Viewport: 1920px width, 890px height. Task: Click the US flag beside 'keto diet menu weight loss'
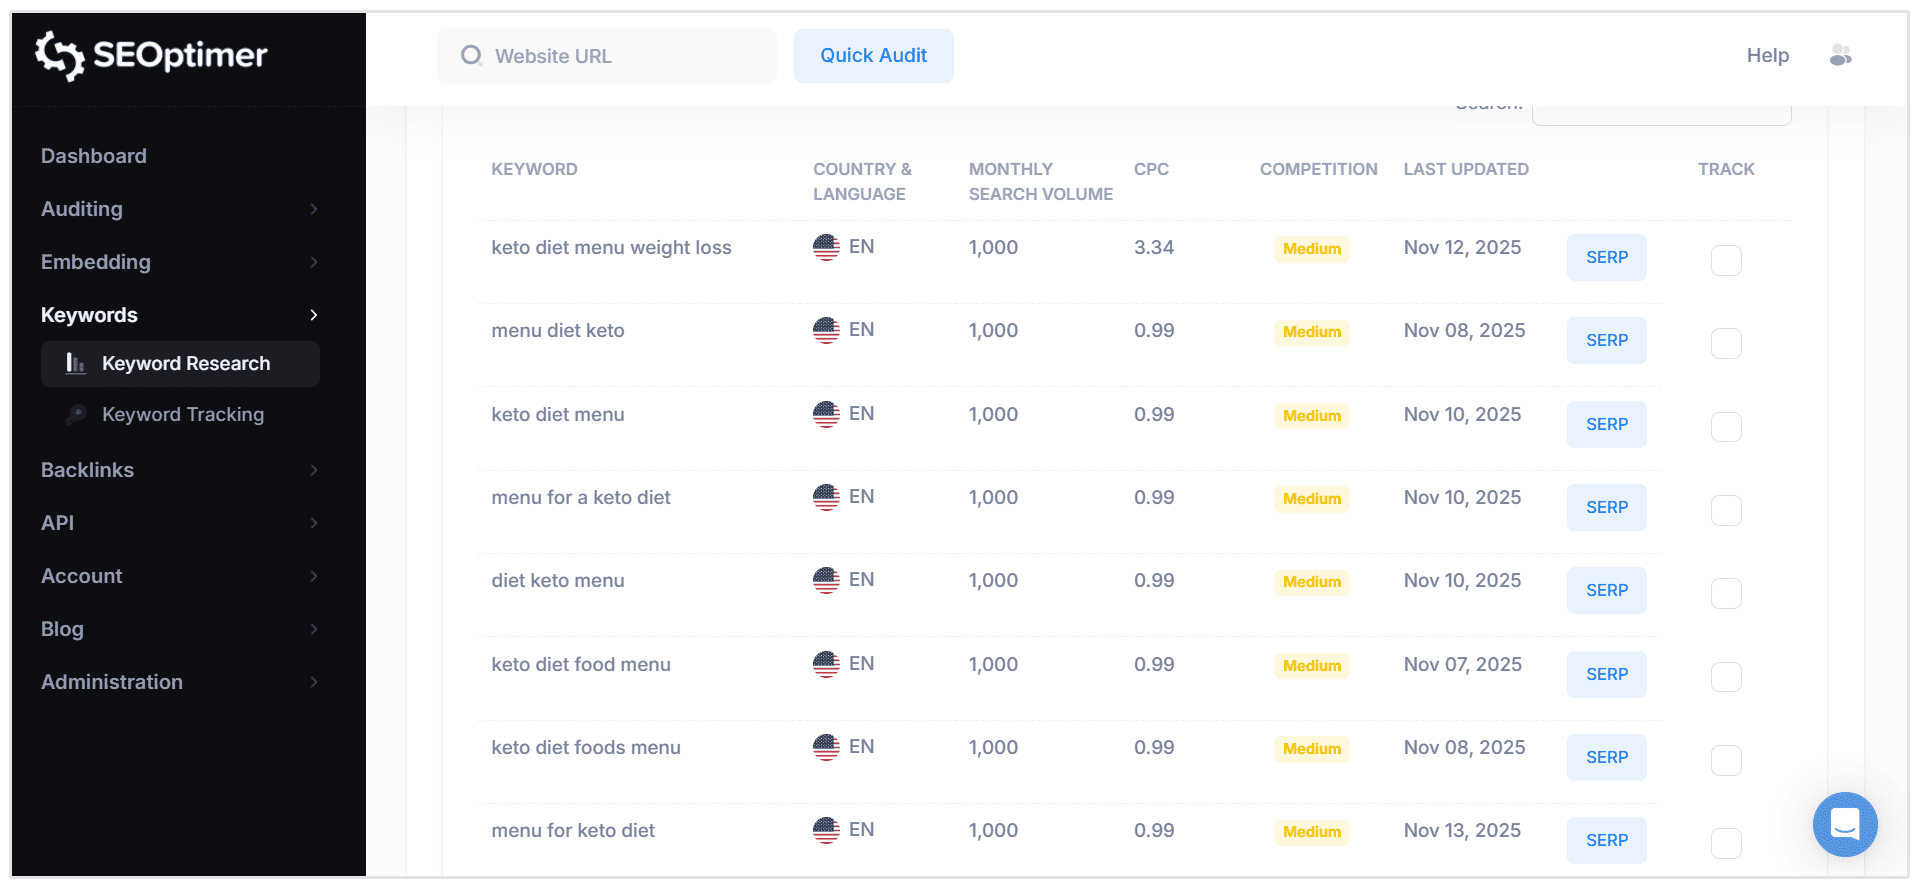pos(826,247)
